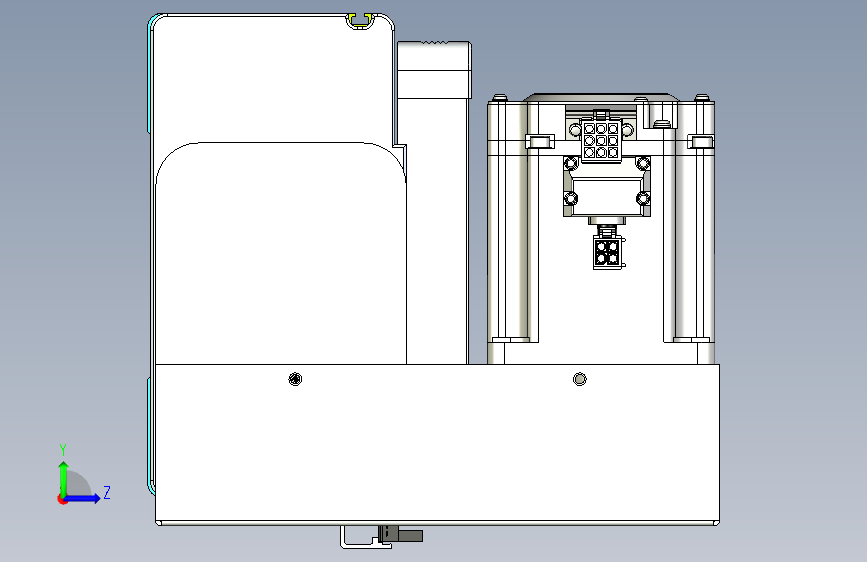867x562 pixels.
Task: Click the blue Z axis arrow of the triad
Action: 82,498
